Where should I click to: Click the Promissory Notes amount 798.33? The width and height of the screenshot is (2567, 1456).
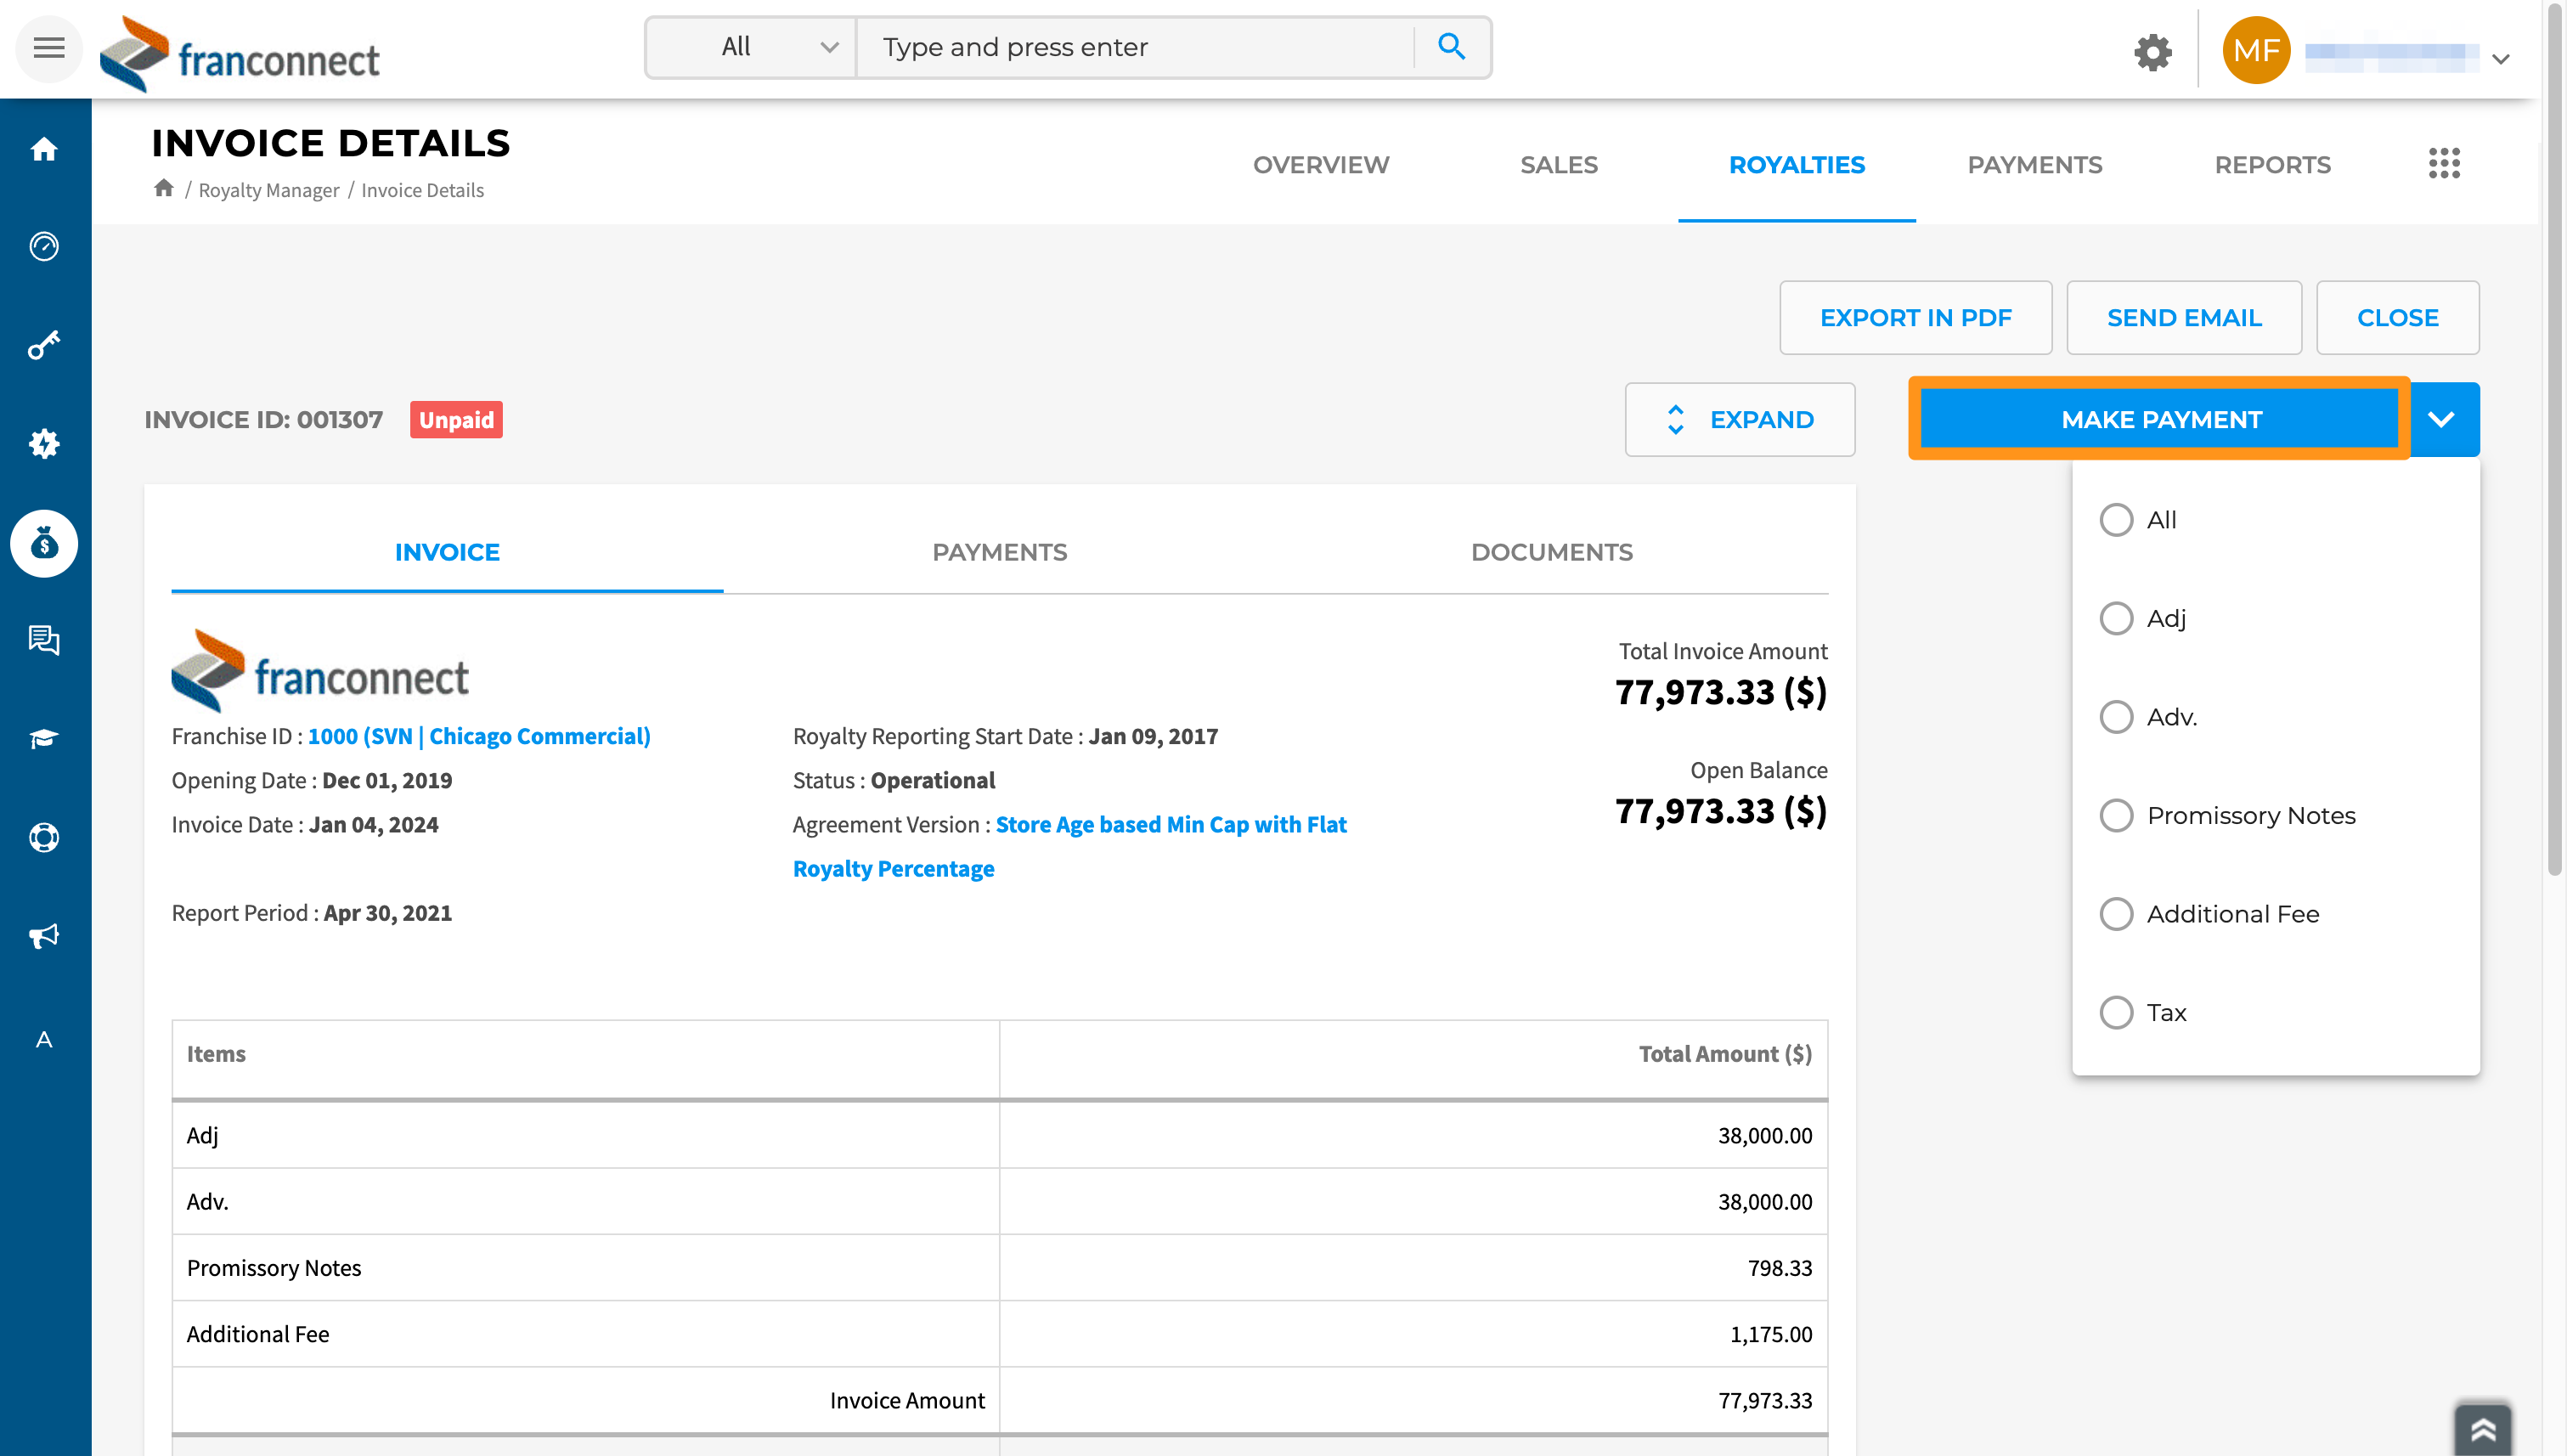click(1780, 1267)
